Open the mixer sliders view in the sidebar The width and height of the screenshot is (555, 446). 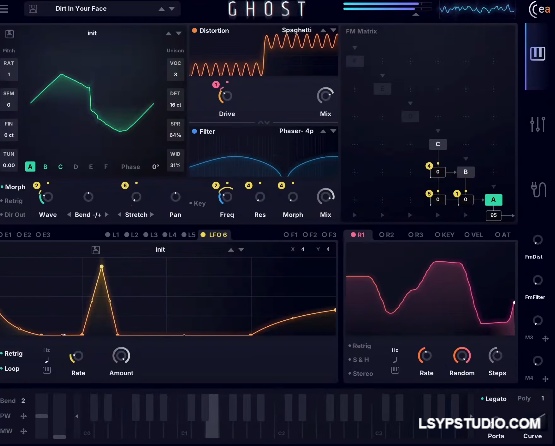(x=537, y=124)
